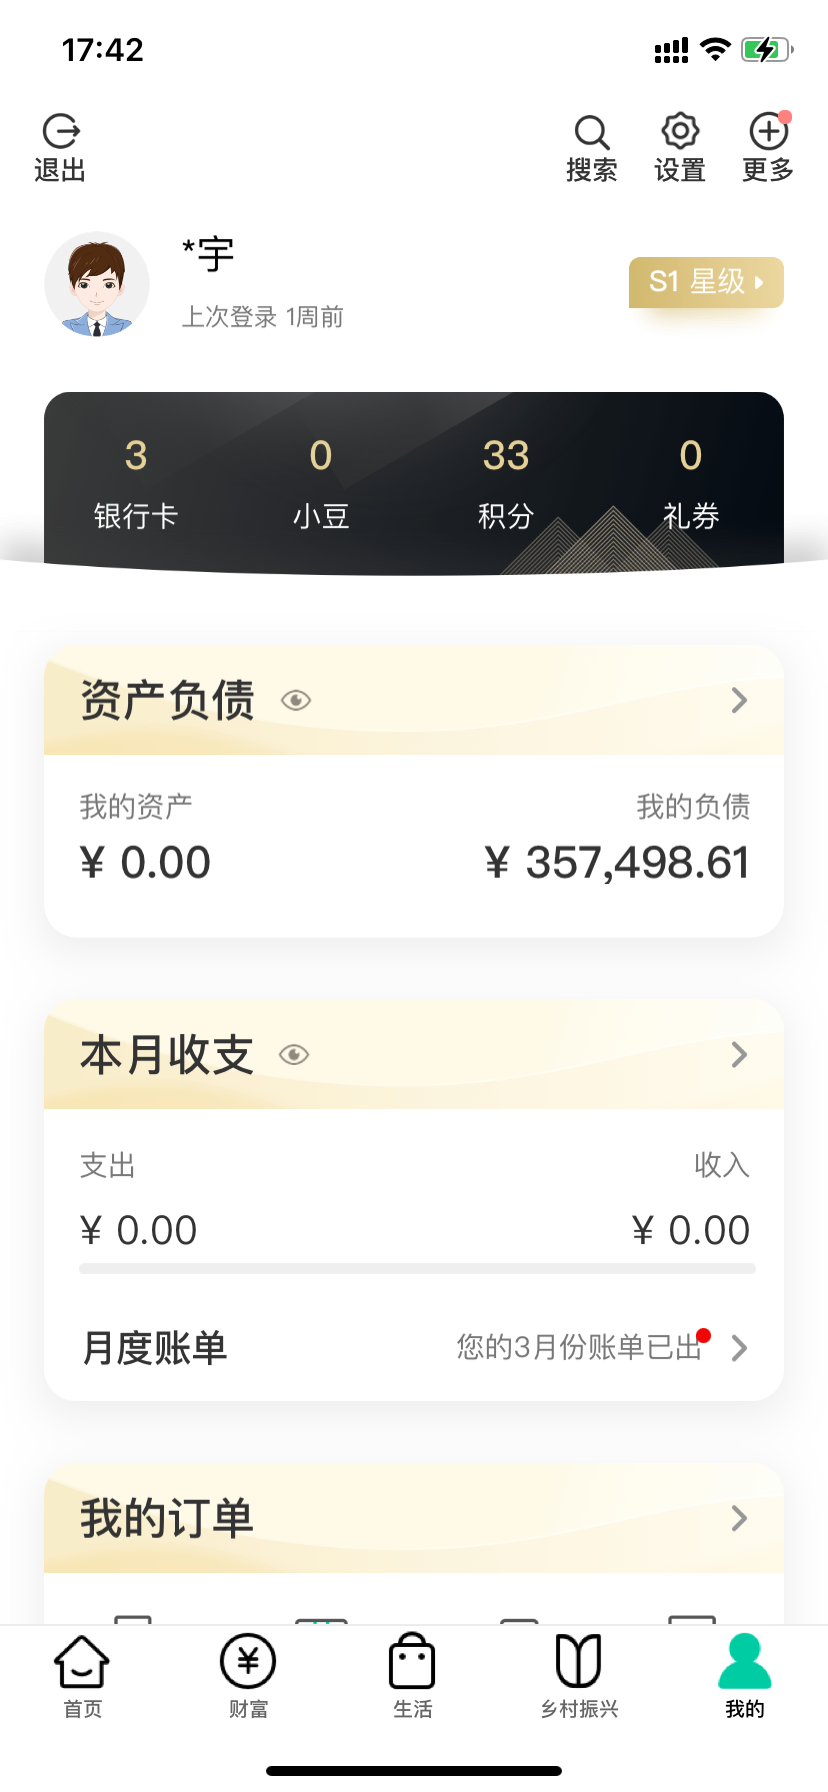
Task: Expand the 我的订单 chevron arrow
Action: (x=739, y=1518)
